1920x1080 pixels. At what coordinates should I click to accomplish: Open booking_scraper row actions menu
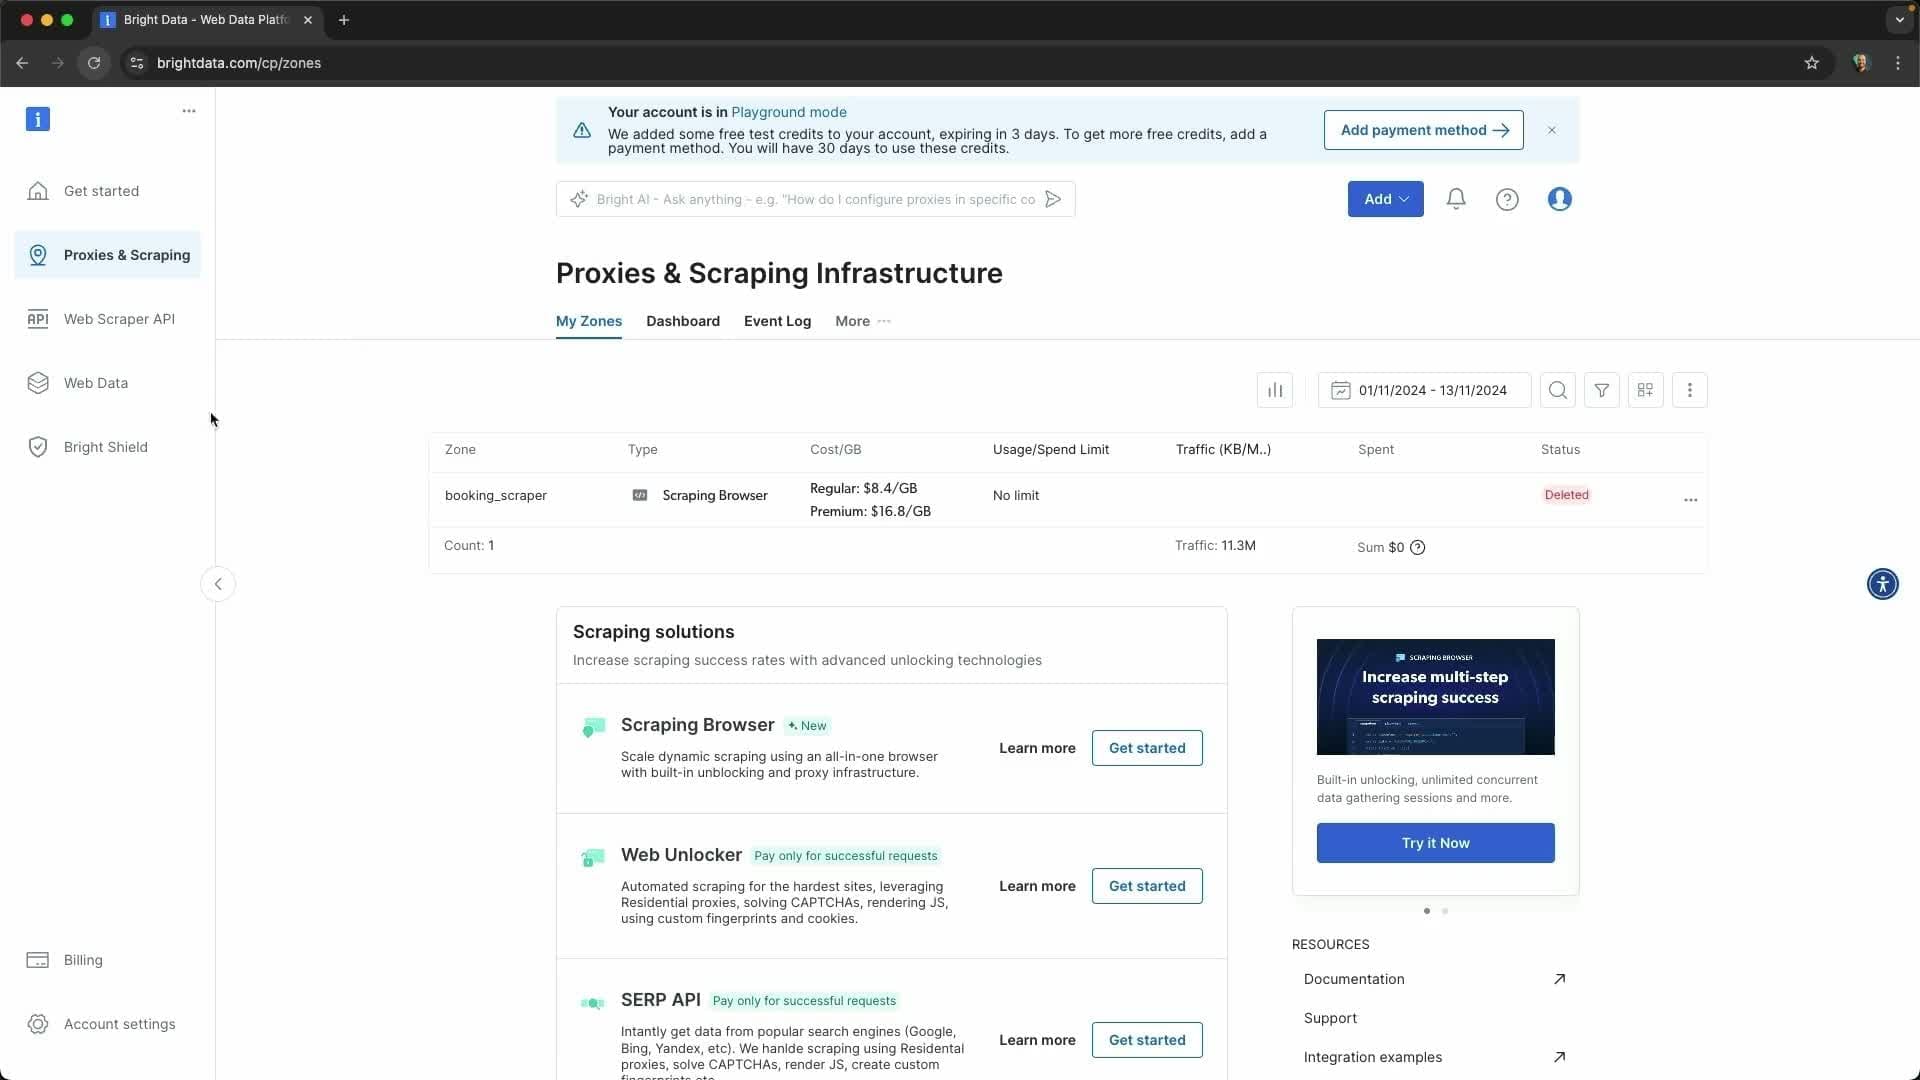(1690, 500)
